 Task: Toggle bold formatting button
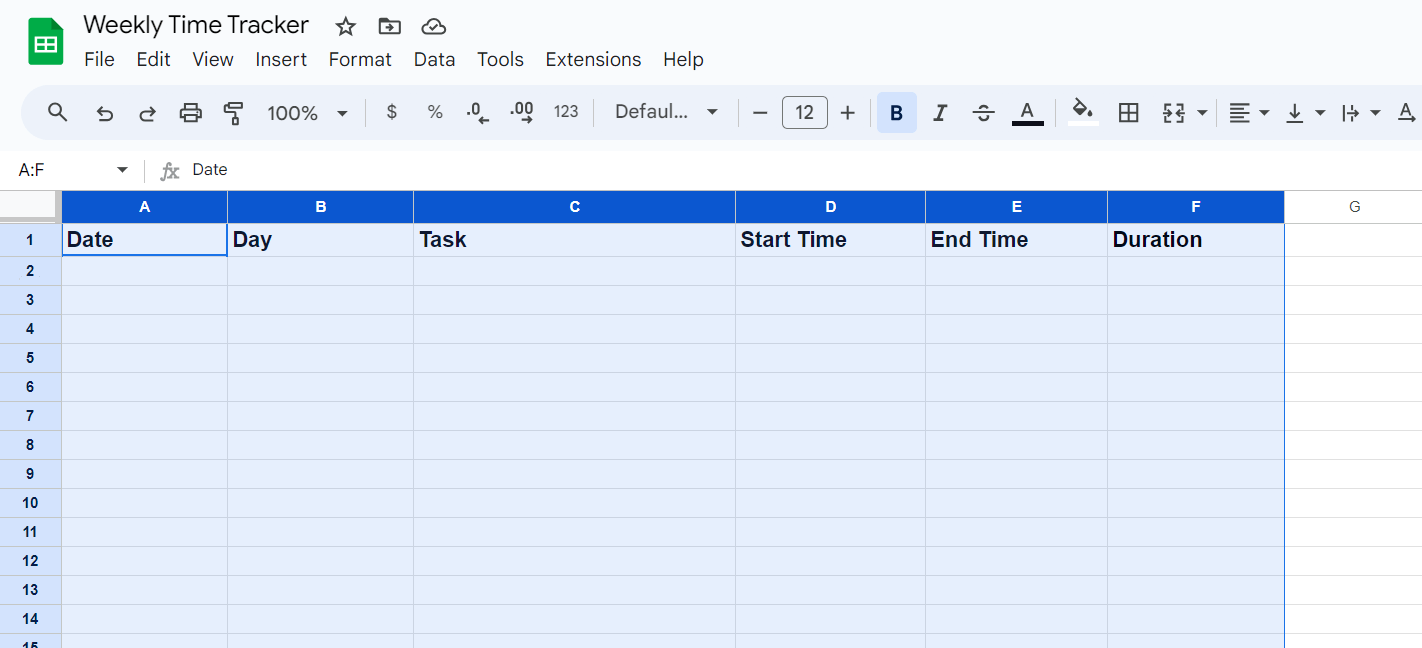click(897, 113)
